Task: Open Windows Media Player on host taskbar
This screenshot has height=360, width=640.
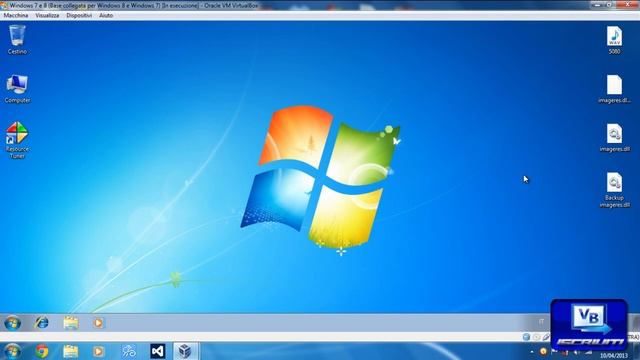Action: pyautogui.click(x=98, y=351)
